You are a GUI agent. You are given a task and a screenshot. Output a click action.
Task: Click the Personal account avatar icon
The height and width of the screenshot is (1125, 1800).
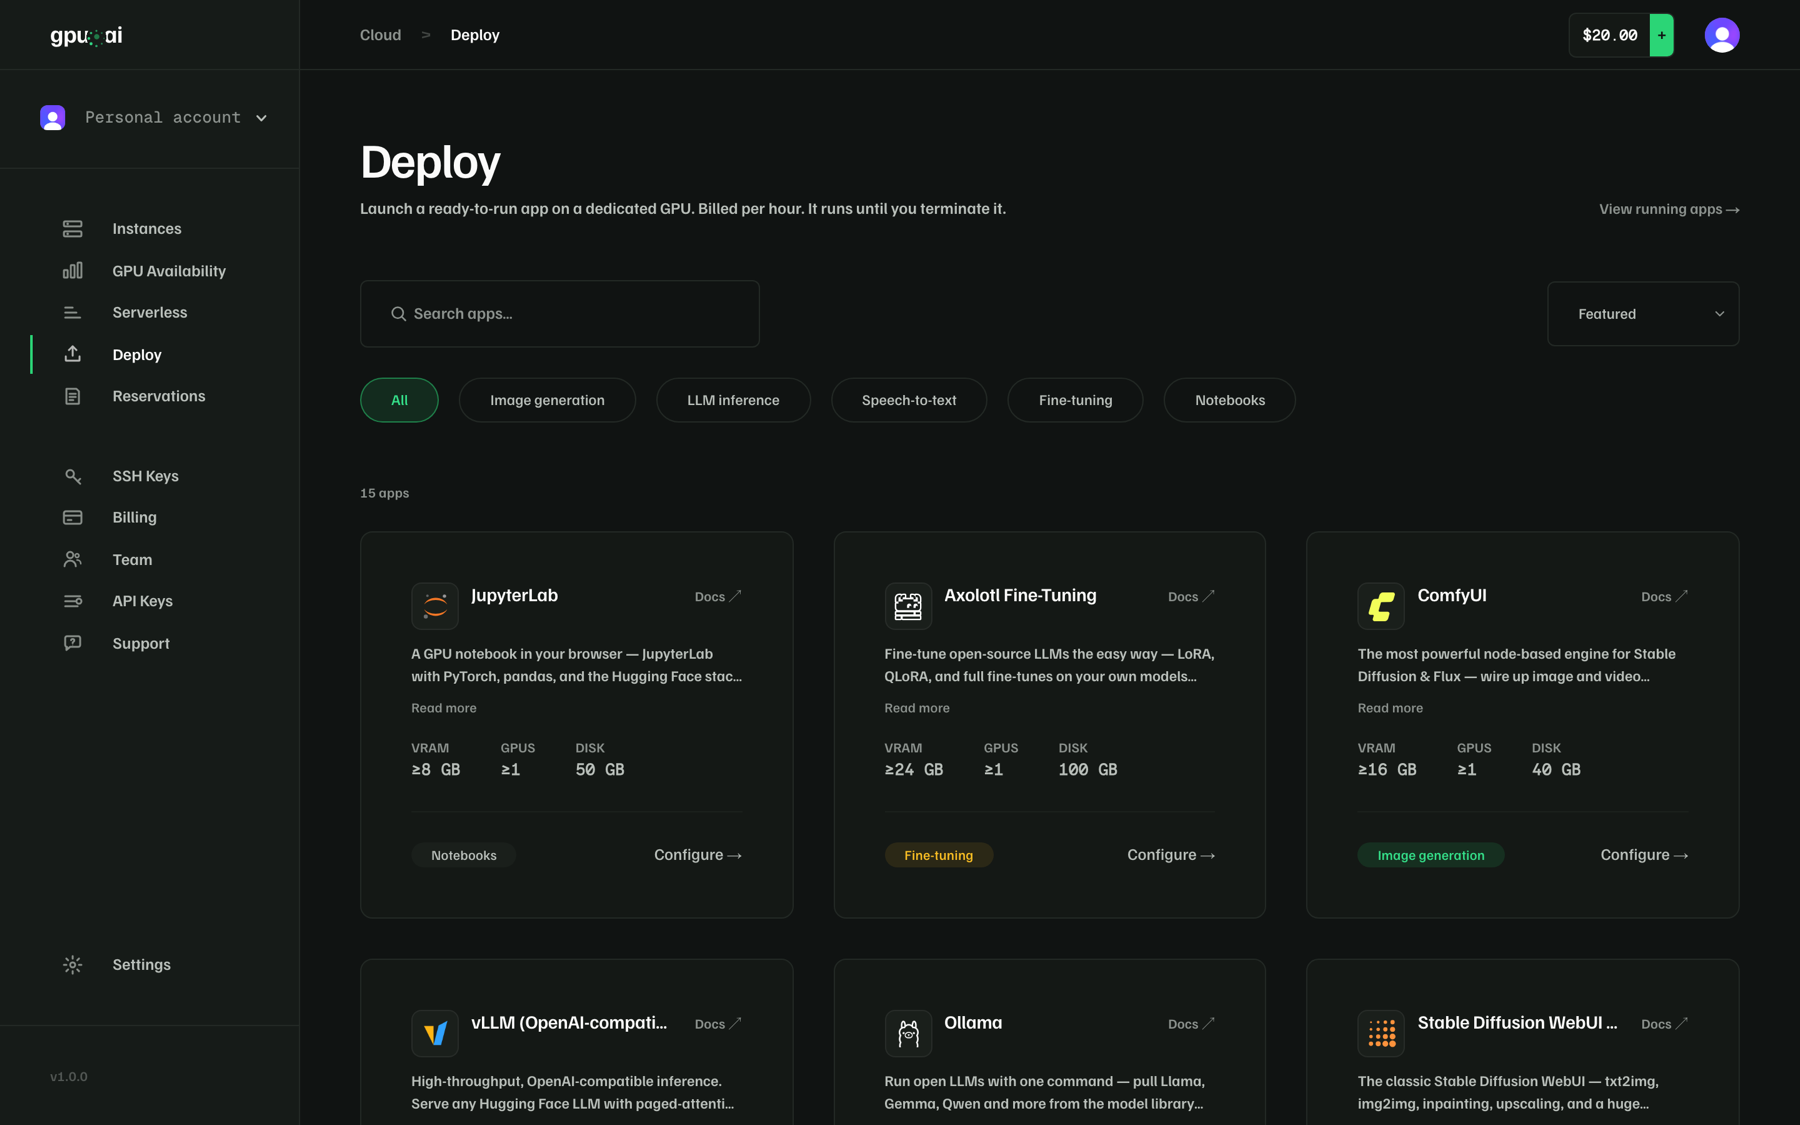pos(53,118)
